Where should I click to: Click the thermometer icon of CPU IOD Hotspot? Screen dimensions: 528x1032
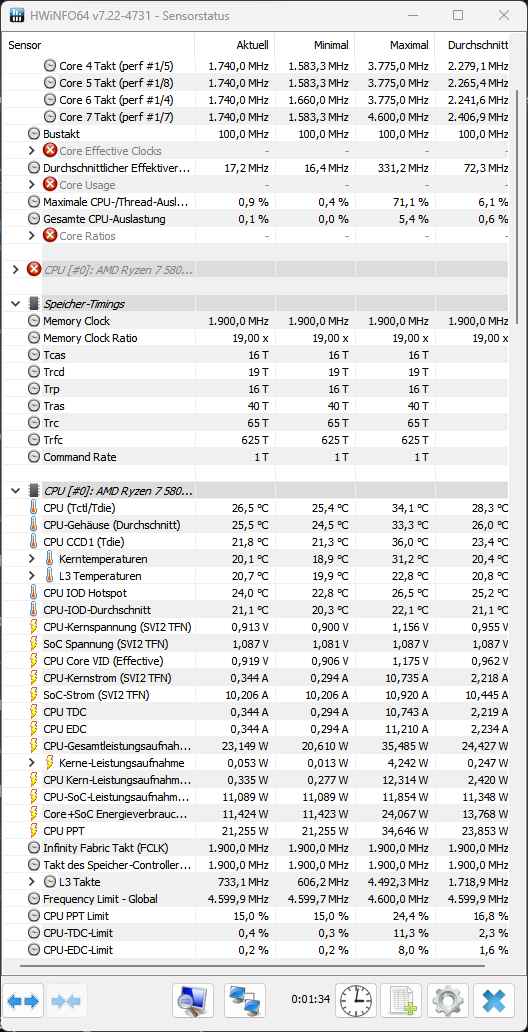(x=34, y=592)
